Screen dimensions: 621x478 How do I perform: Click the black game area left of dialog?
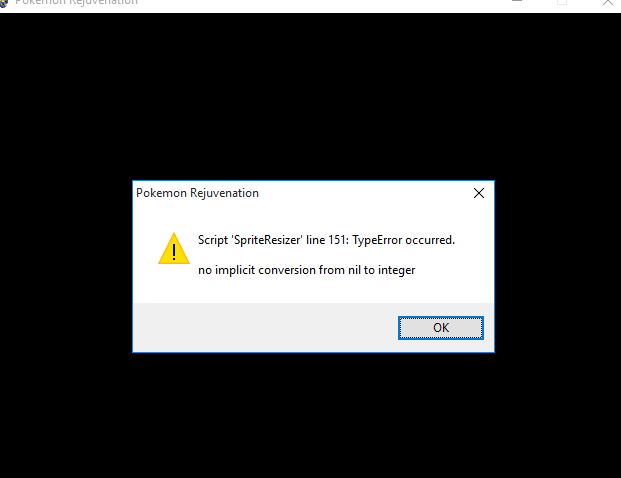[x=66, y=266]
